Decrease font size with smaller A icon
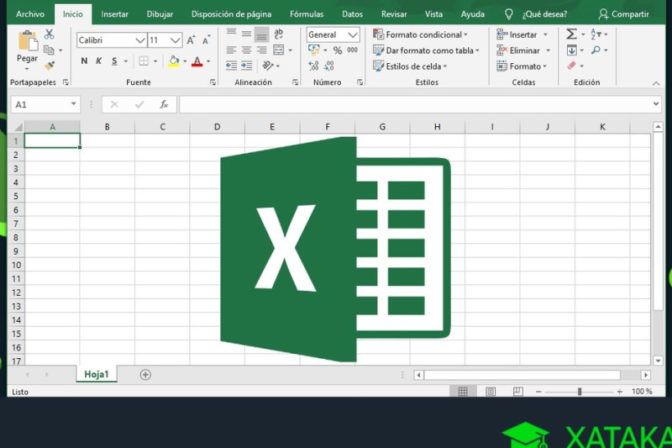 click(x=206, y=40)
